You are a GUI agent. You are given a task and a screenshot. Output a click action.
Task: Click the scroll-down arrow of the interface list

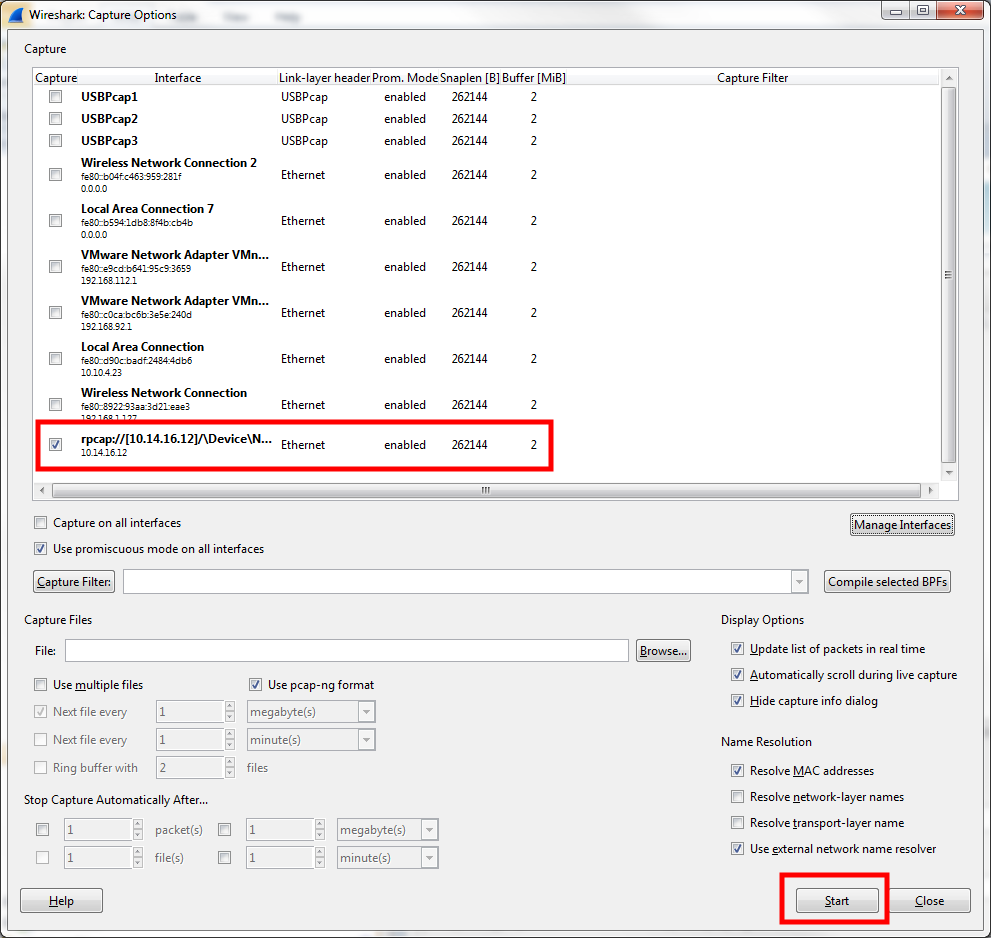948,473
